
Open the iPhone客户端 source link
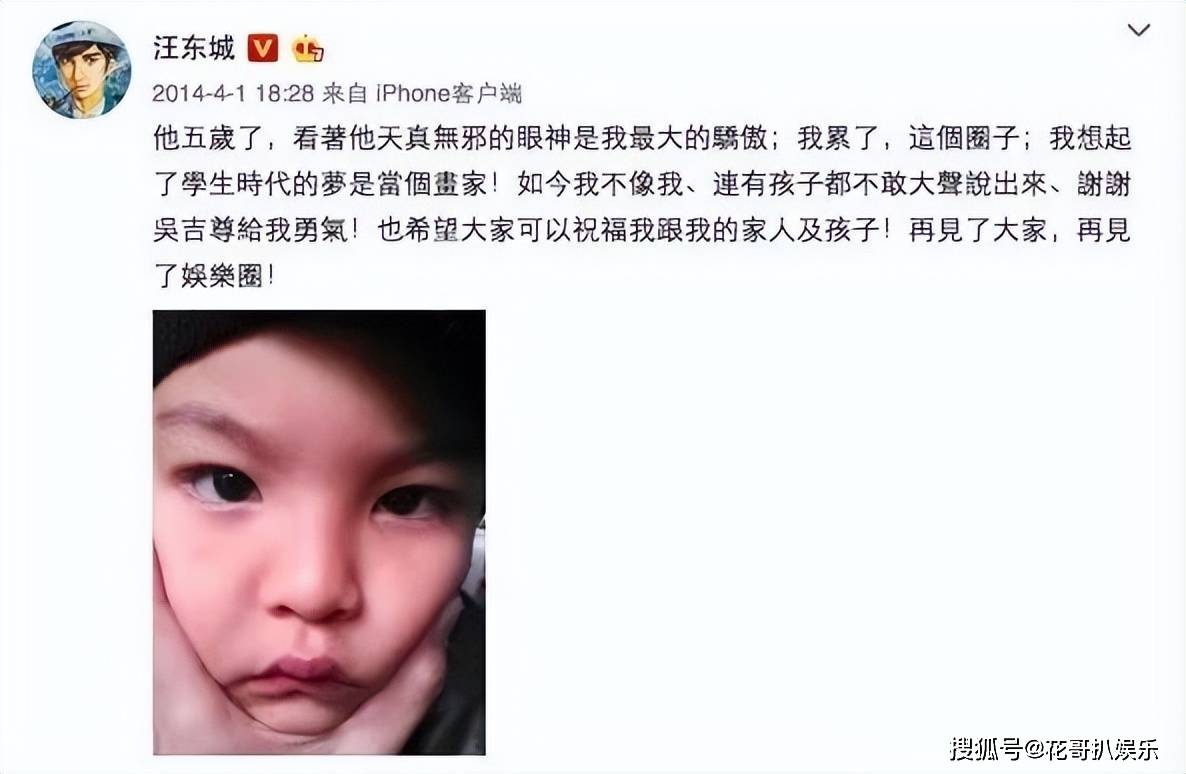pyautogui.click(x=449, y=93)
